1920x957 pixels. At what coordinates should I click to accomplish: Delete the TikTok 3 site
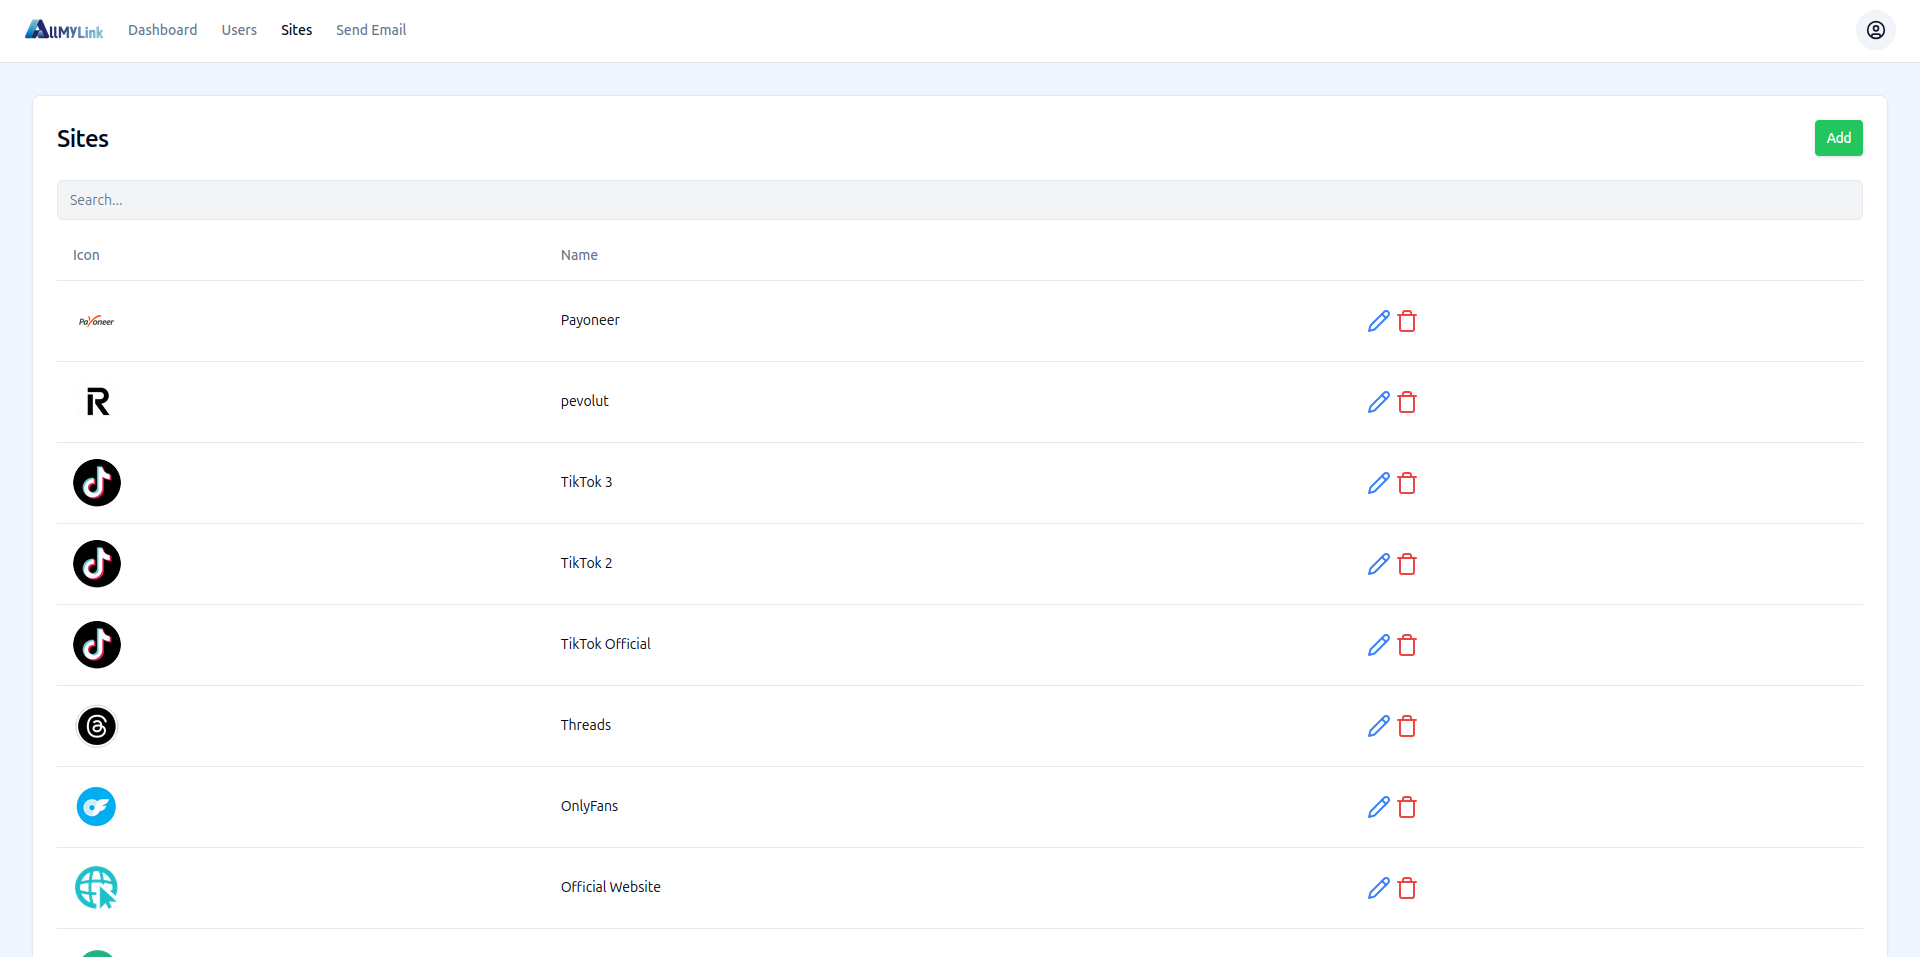[1407, 483]
